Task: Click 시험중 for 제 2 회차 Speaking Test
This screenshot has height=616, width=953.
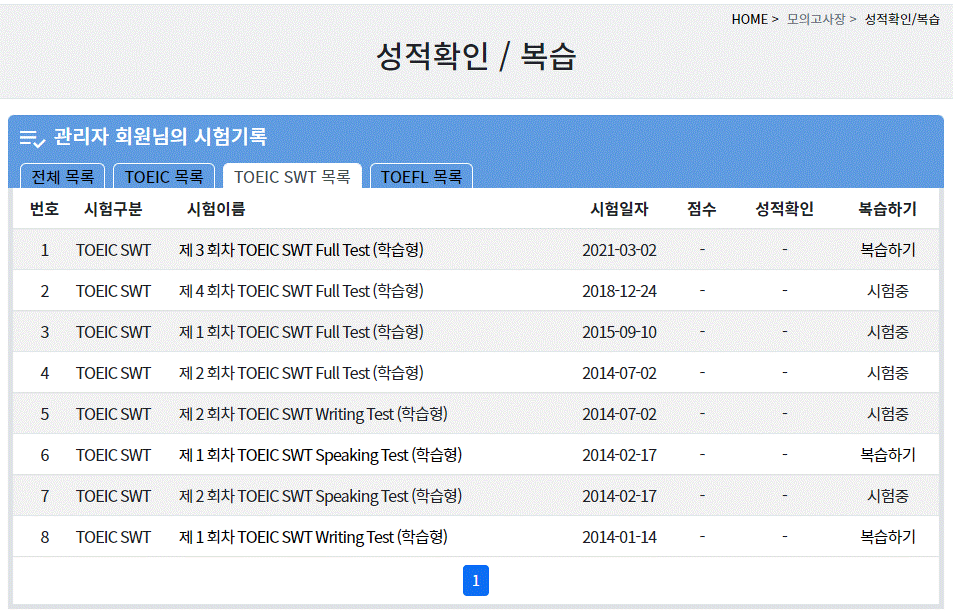Action: pos(887,496)
